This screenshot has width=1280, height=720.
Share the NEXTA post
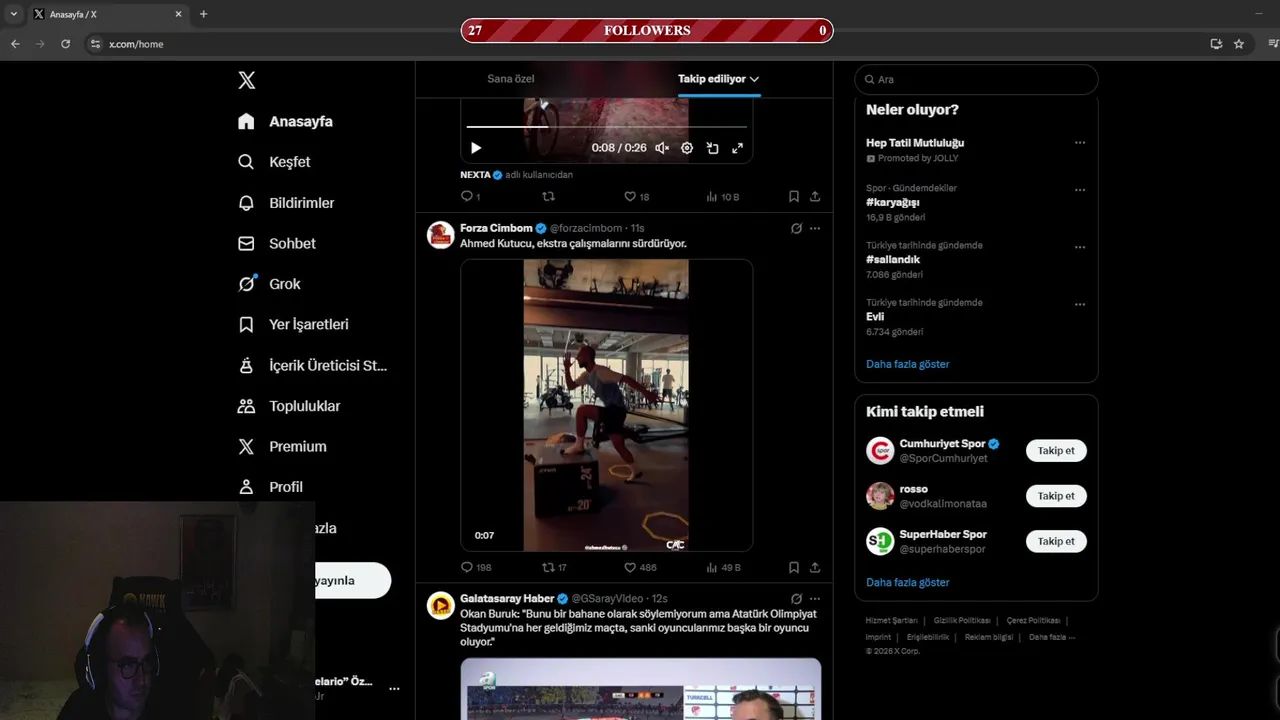[815, 197]
